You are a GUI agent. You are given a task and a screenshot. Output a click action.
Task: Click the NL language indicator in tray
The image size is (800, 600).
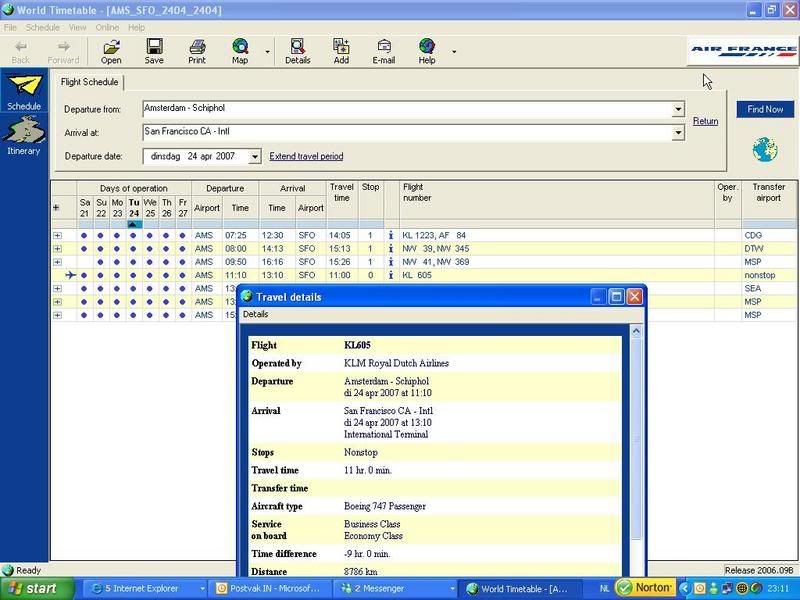point(604,589)
